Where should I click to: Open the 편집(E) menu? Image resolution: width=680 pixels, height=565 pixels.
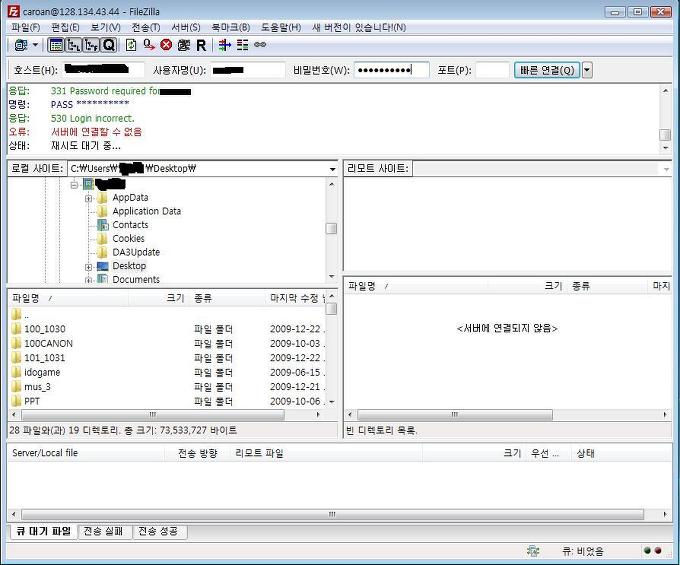click(x=65, y=27)
